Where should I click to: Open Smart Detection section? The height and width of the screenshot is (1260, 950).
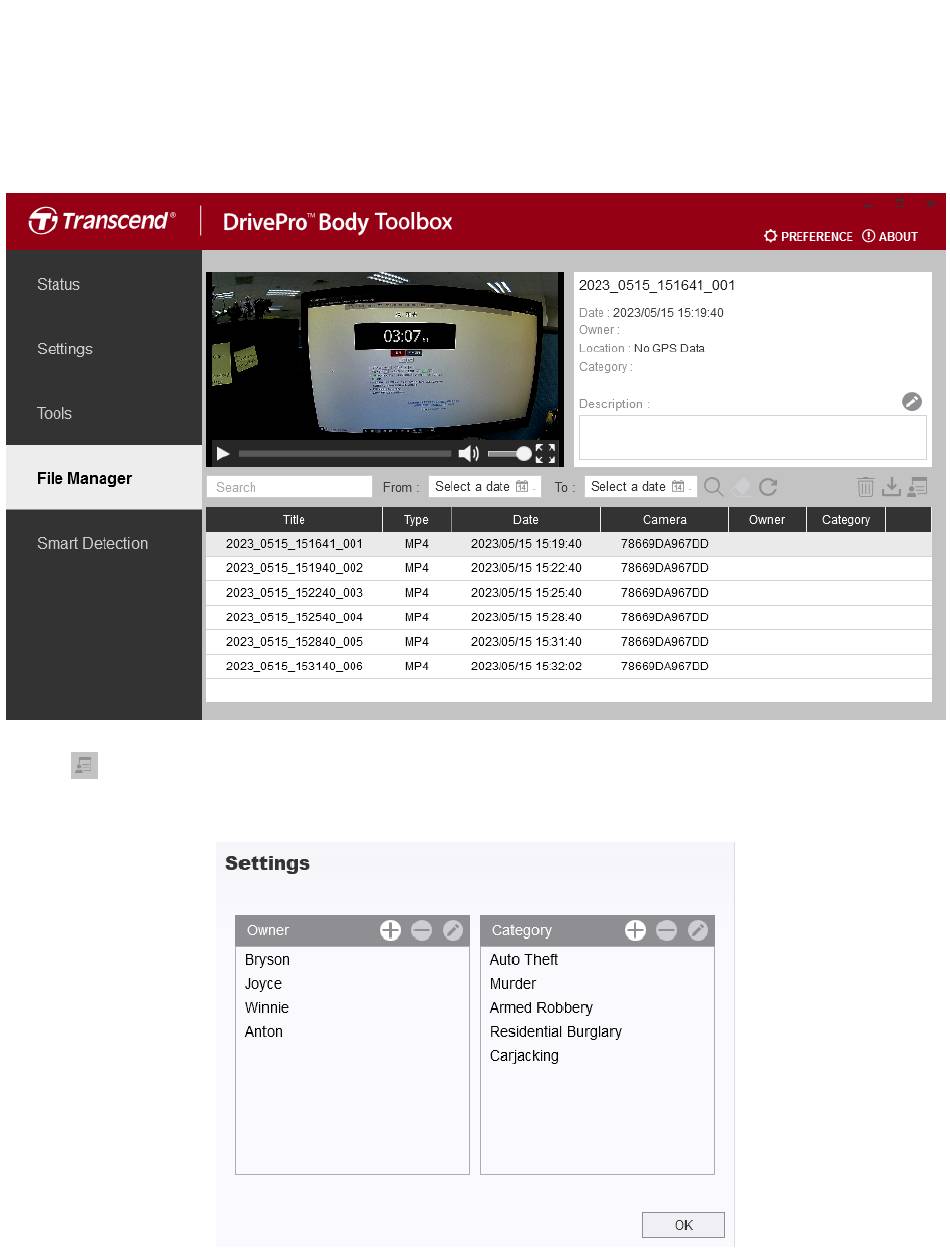104,544
